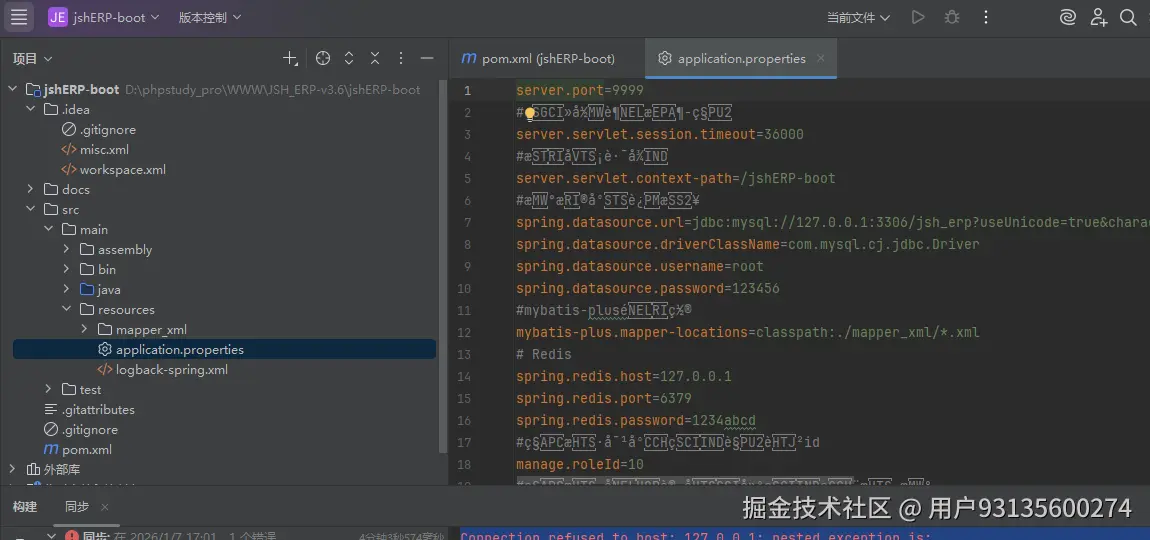Select workspace.xml in the tree
Image resolution: width=1150 pixels, height=540 pixels.
tap(122, 169)
